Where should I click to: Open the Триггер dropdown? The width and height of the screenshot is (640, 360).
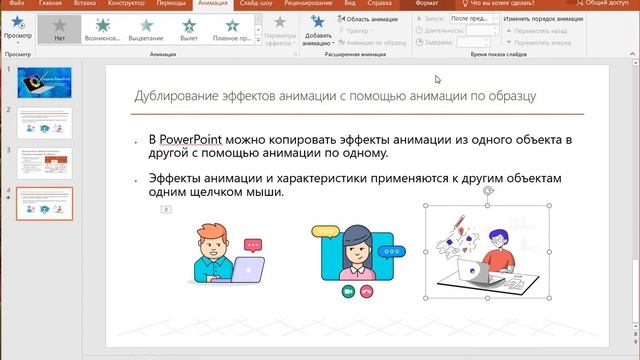(x=356, y=31)
